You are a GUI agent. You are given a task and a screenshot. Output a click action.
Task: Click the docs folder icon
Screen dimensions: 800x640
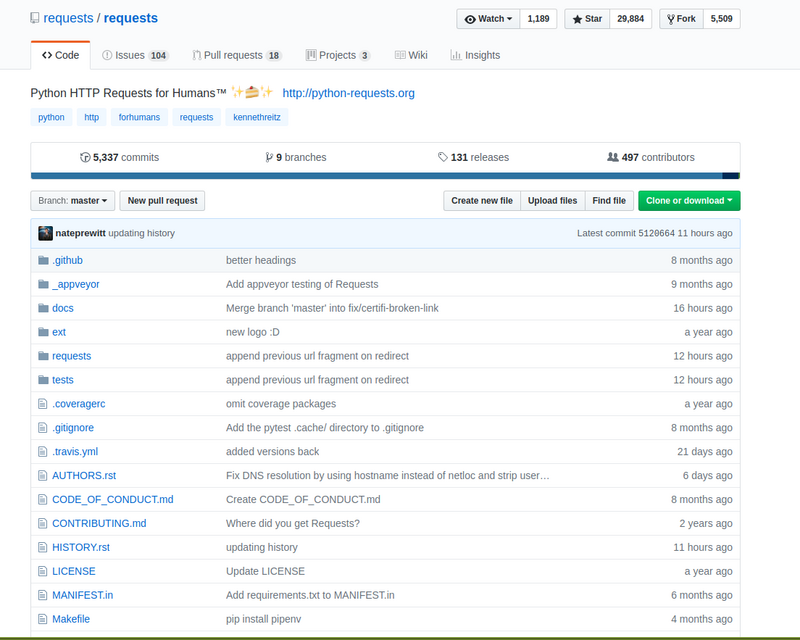(x=43, y=308)
